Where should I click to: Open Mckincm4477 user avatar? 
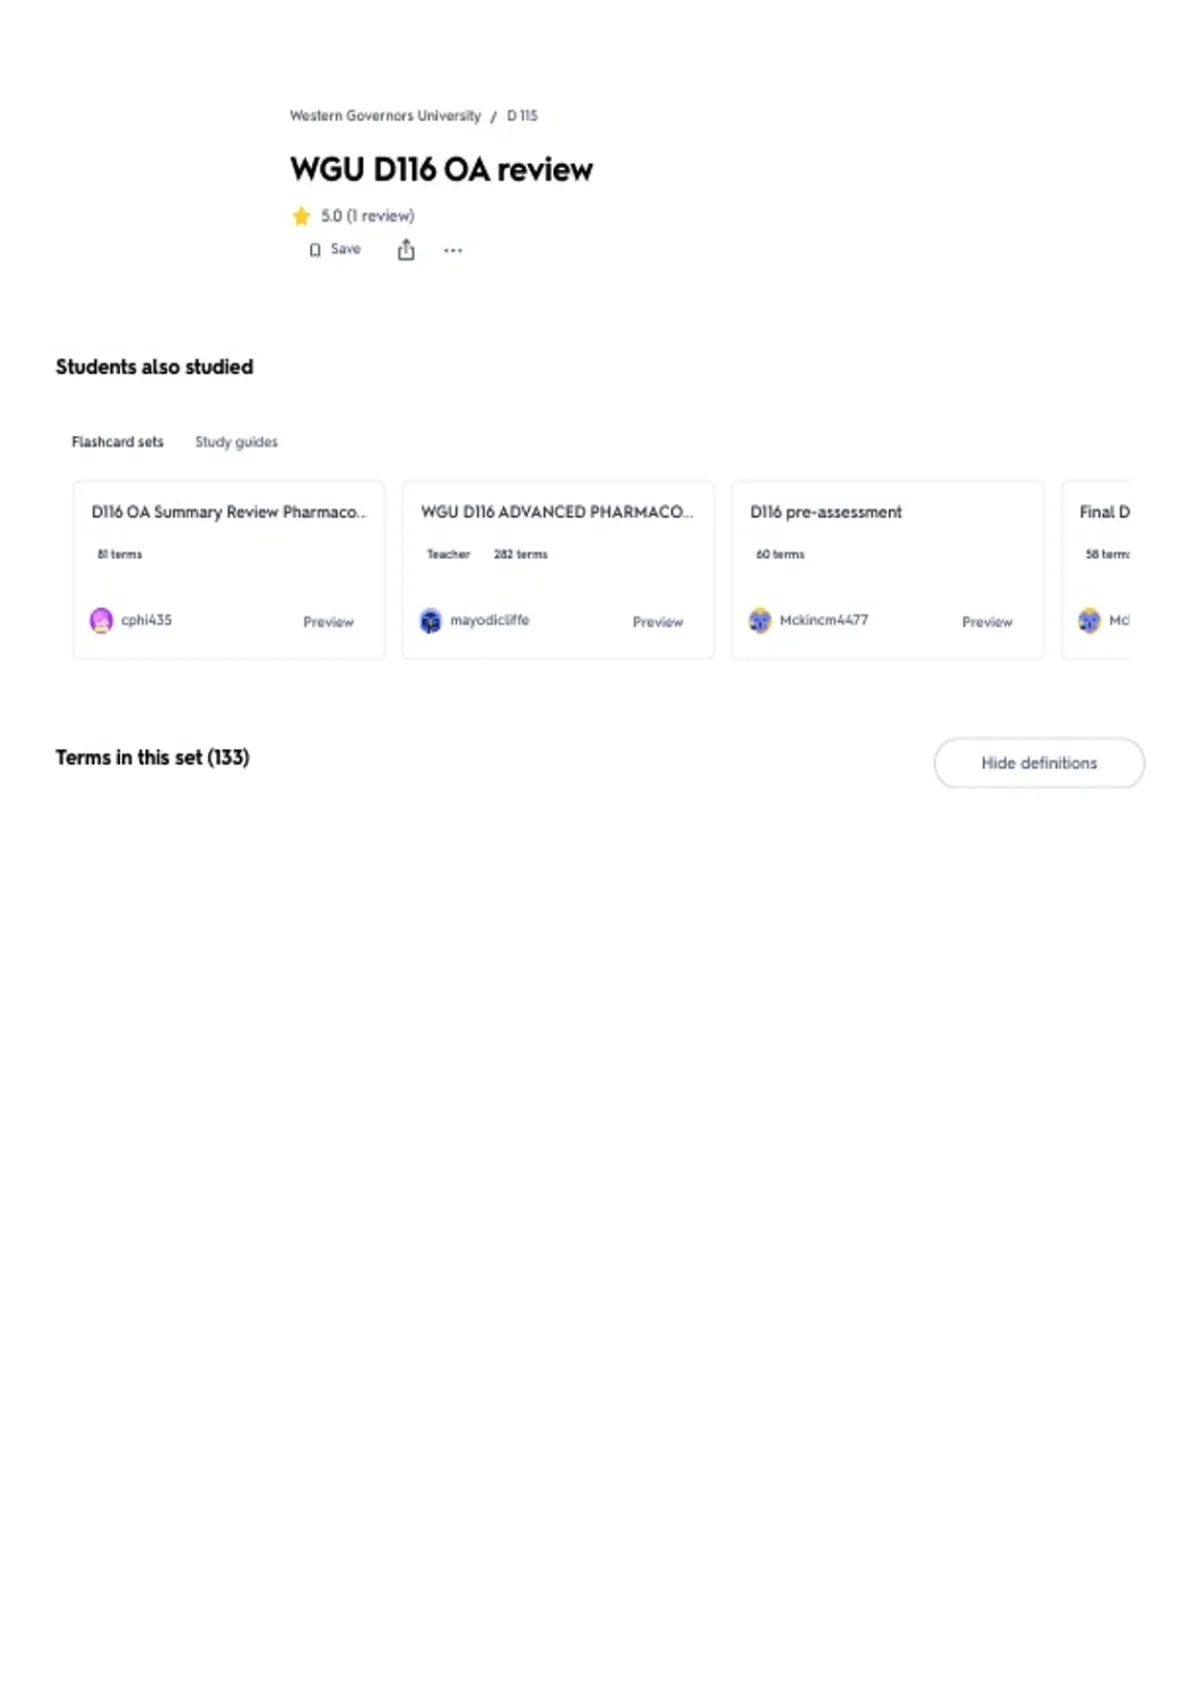(x=760, y=621)
